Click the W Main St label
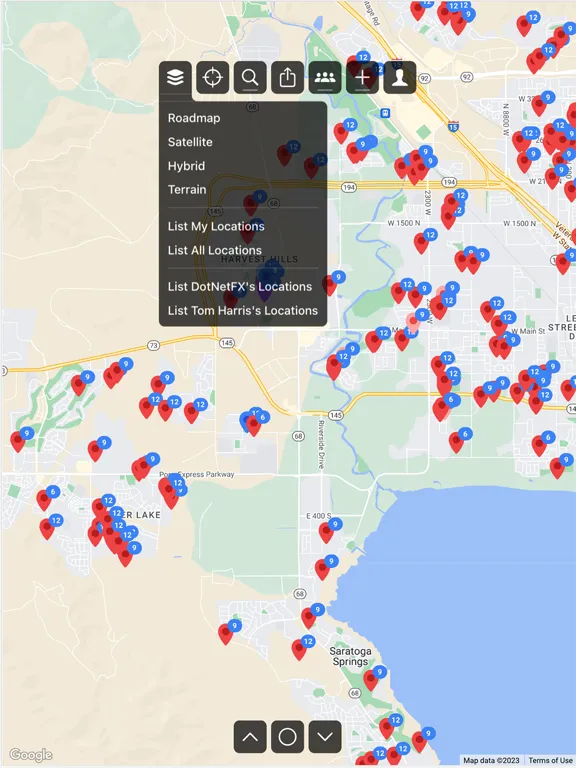Image resolution: width=576 pixels, height=768 pixels. (528, 331)
